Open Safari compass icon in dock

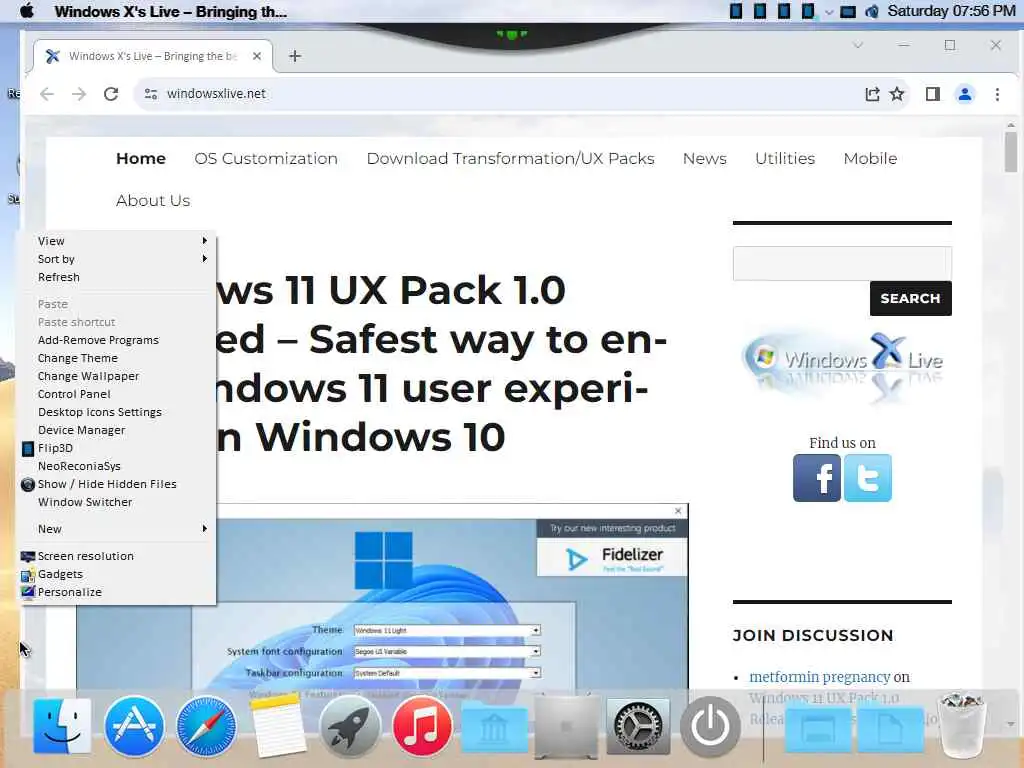(x=206, y=726)
